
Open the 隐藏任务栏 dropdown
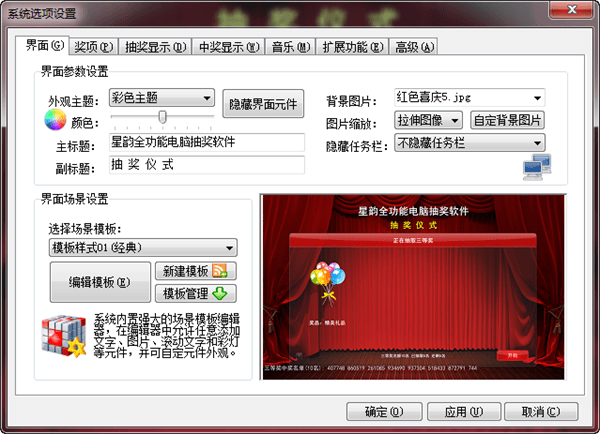coord(537,143)
